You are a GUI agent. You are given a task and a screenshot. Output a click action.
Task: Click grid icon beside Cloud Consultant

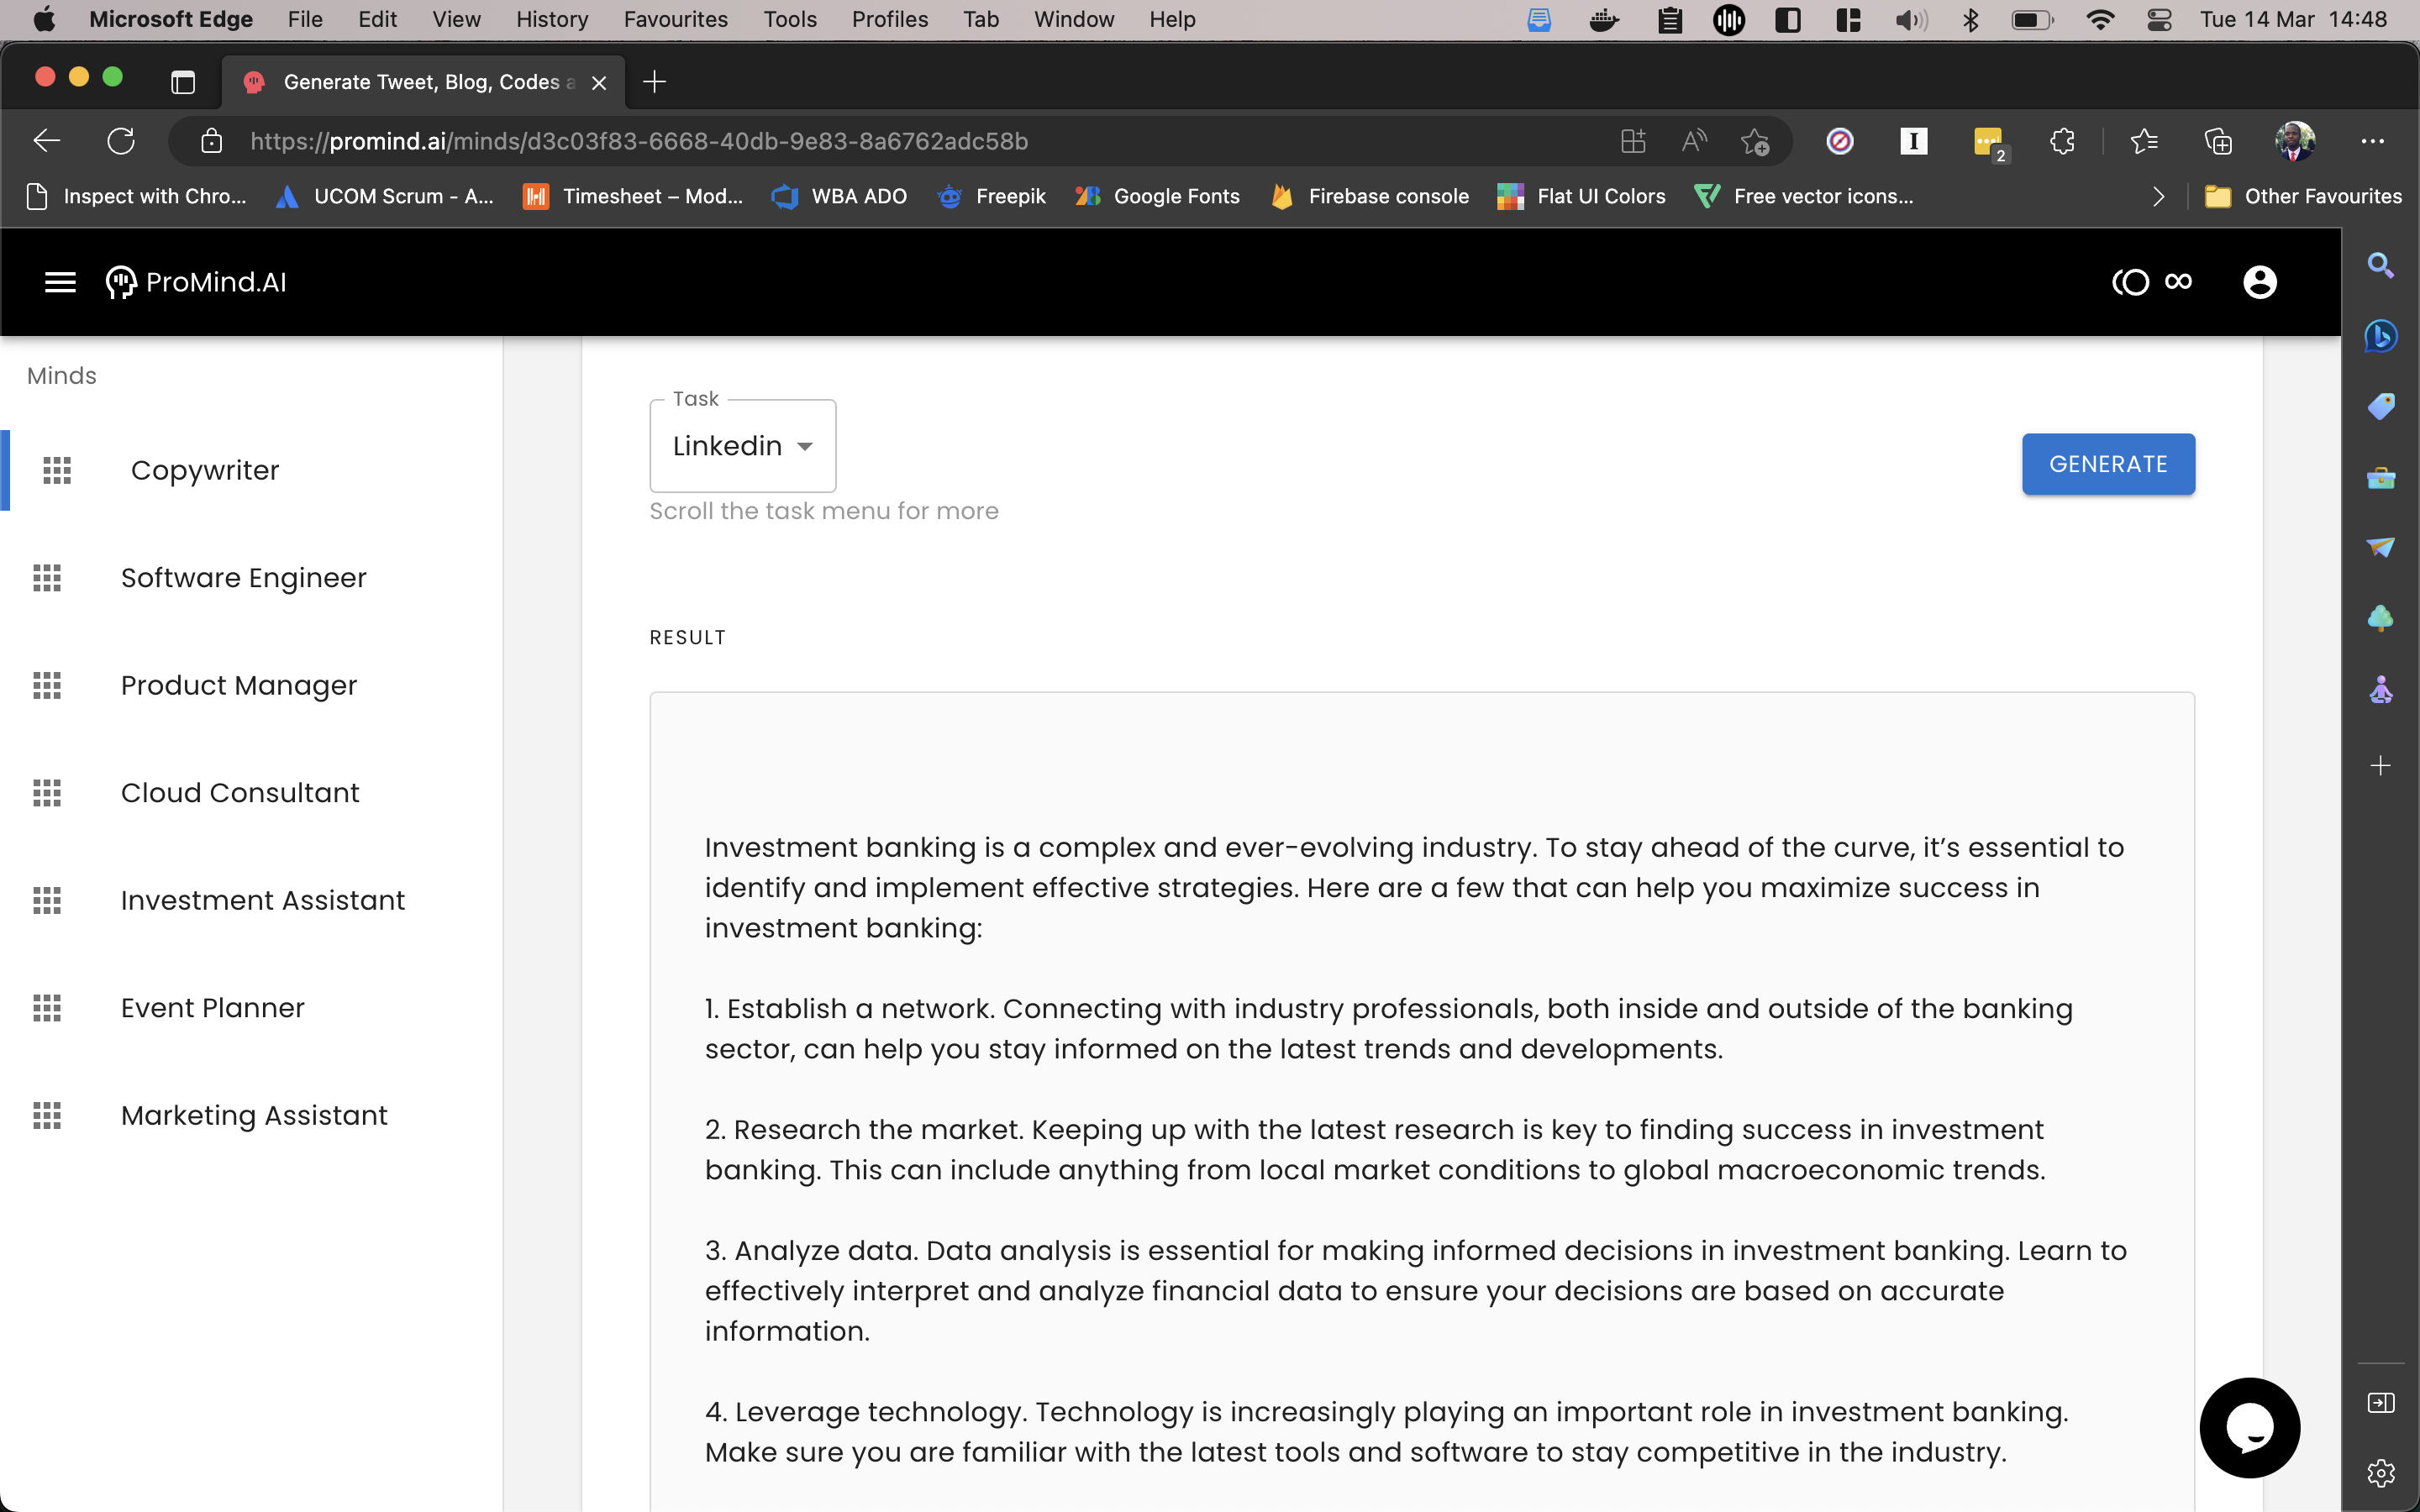[x=47, y=793]
